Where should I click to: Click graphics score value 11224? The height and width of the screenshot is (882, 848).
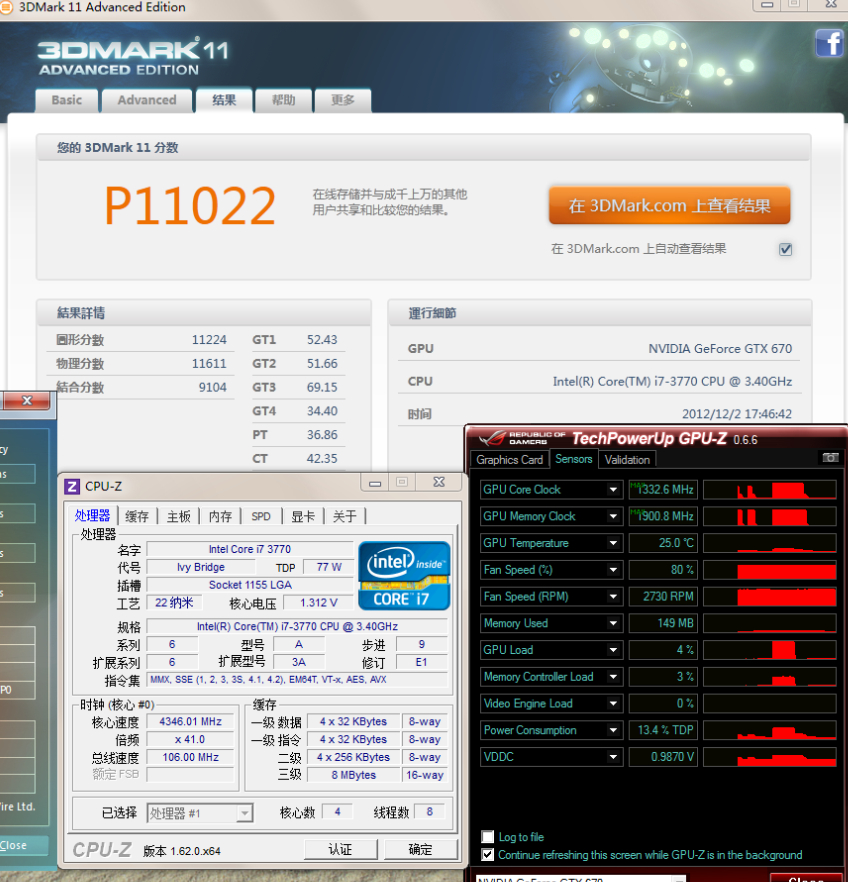pyautogui.click(x=209, y=340)
